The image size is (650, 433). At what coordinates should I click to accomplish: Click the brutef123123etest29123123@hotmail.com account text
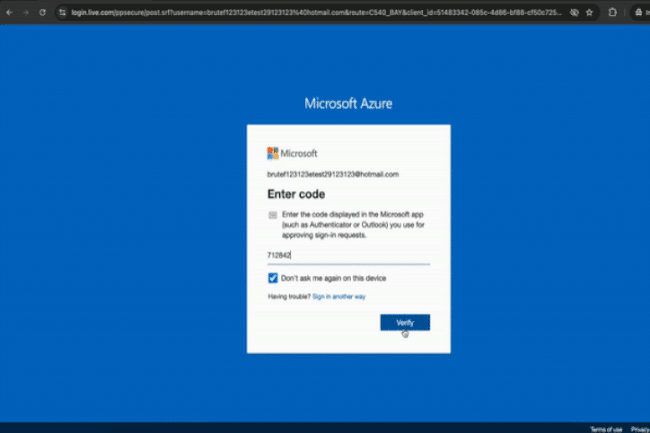[333, 174]
